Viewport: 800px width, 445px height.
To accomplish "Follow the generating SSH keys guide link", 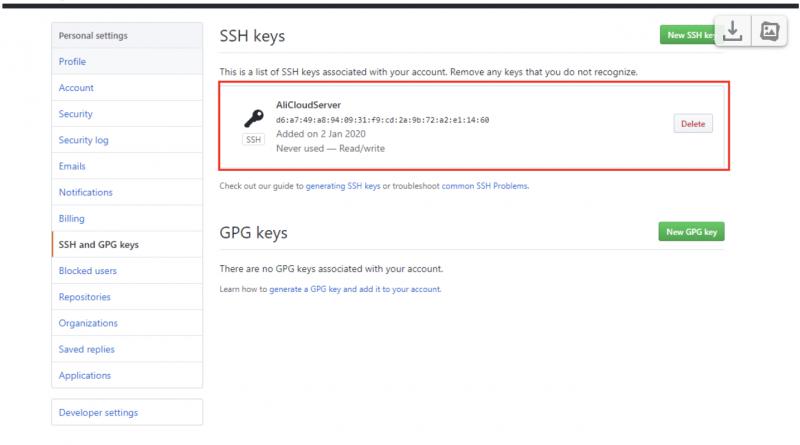I will pos(343,186).
